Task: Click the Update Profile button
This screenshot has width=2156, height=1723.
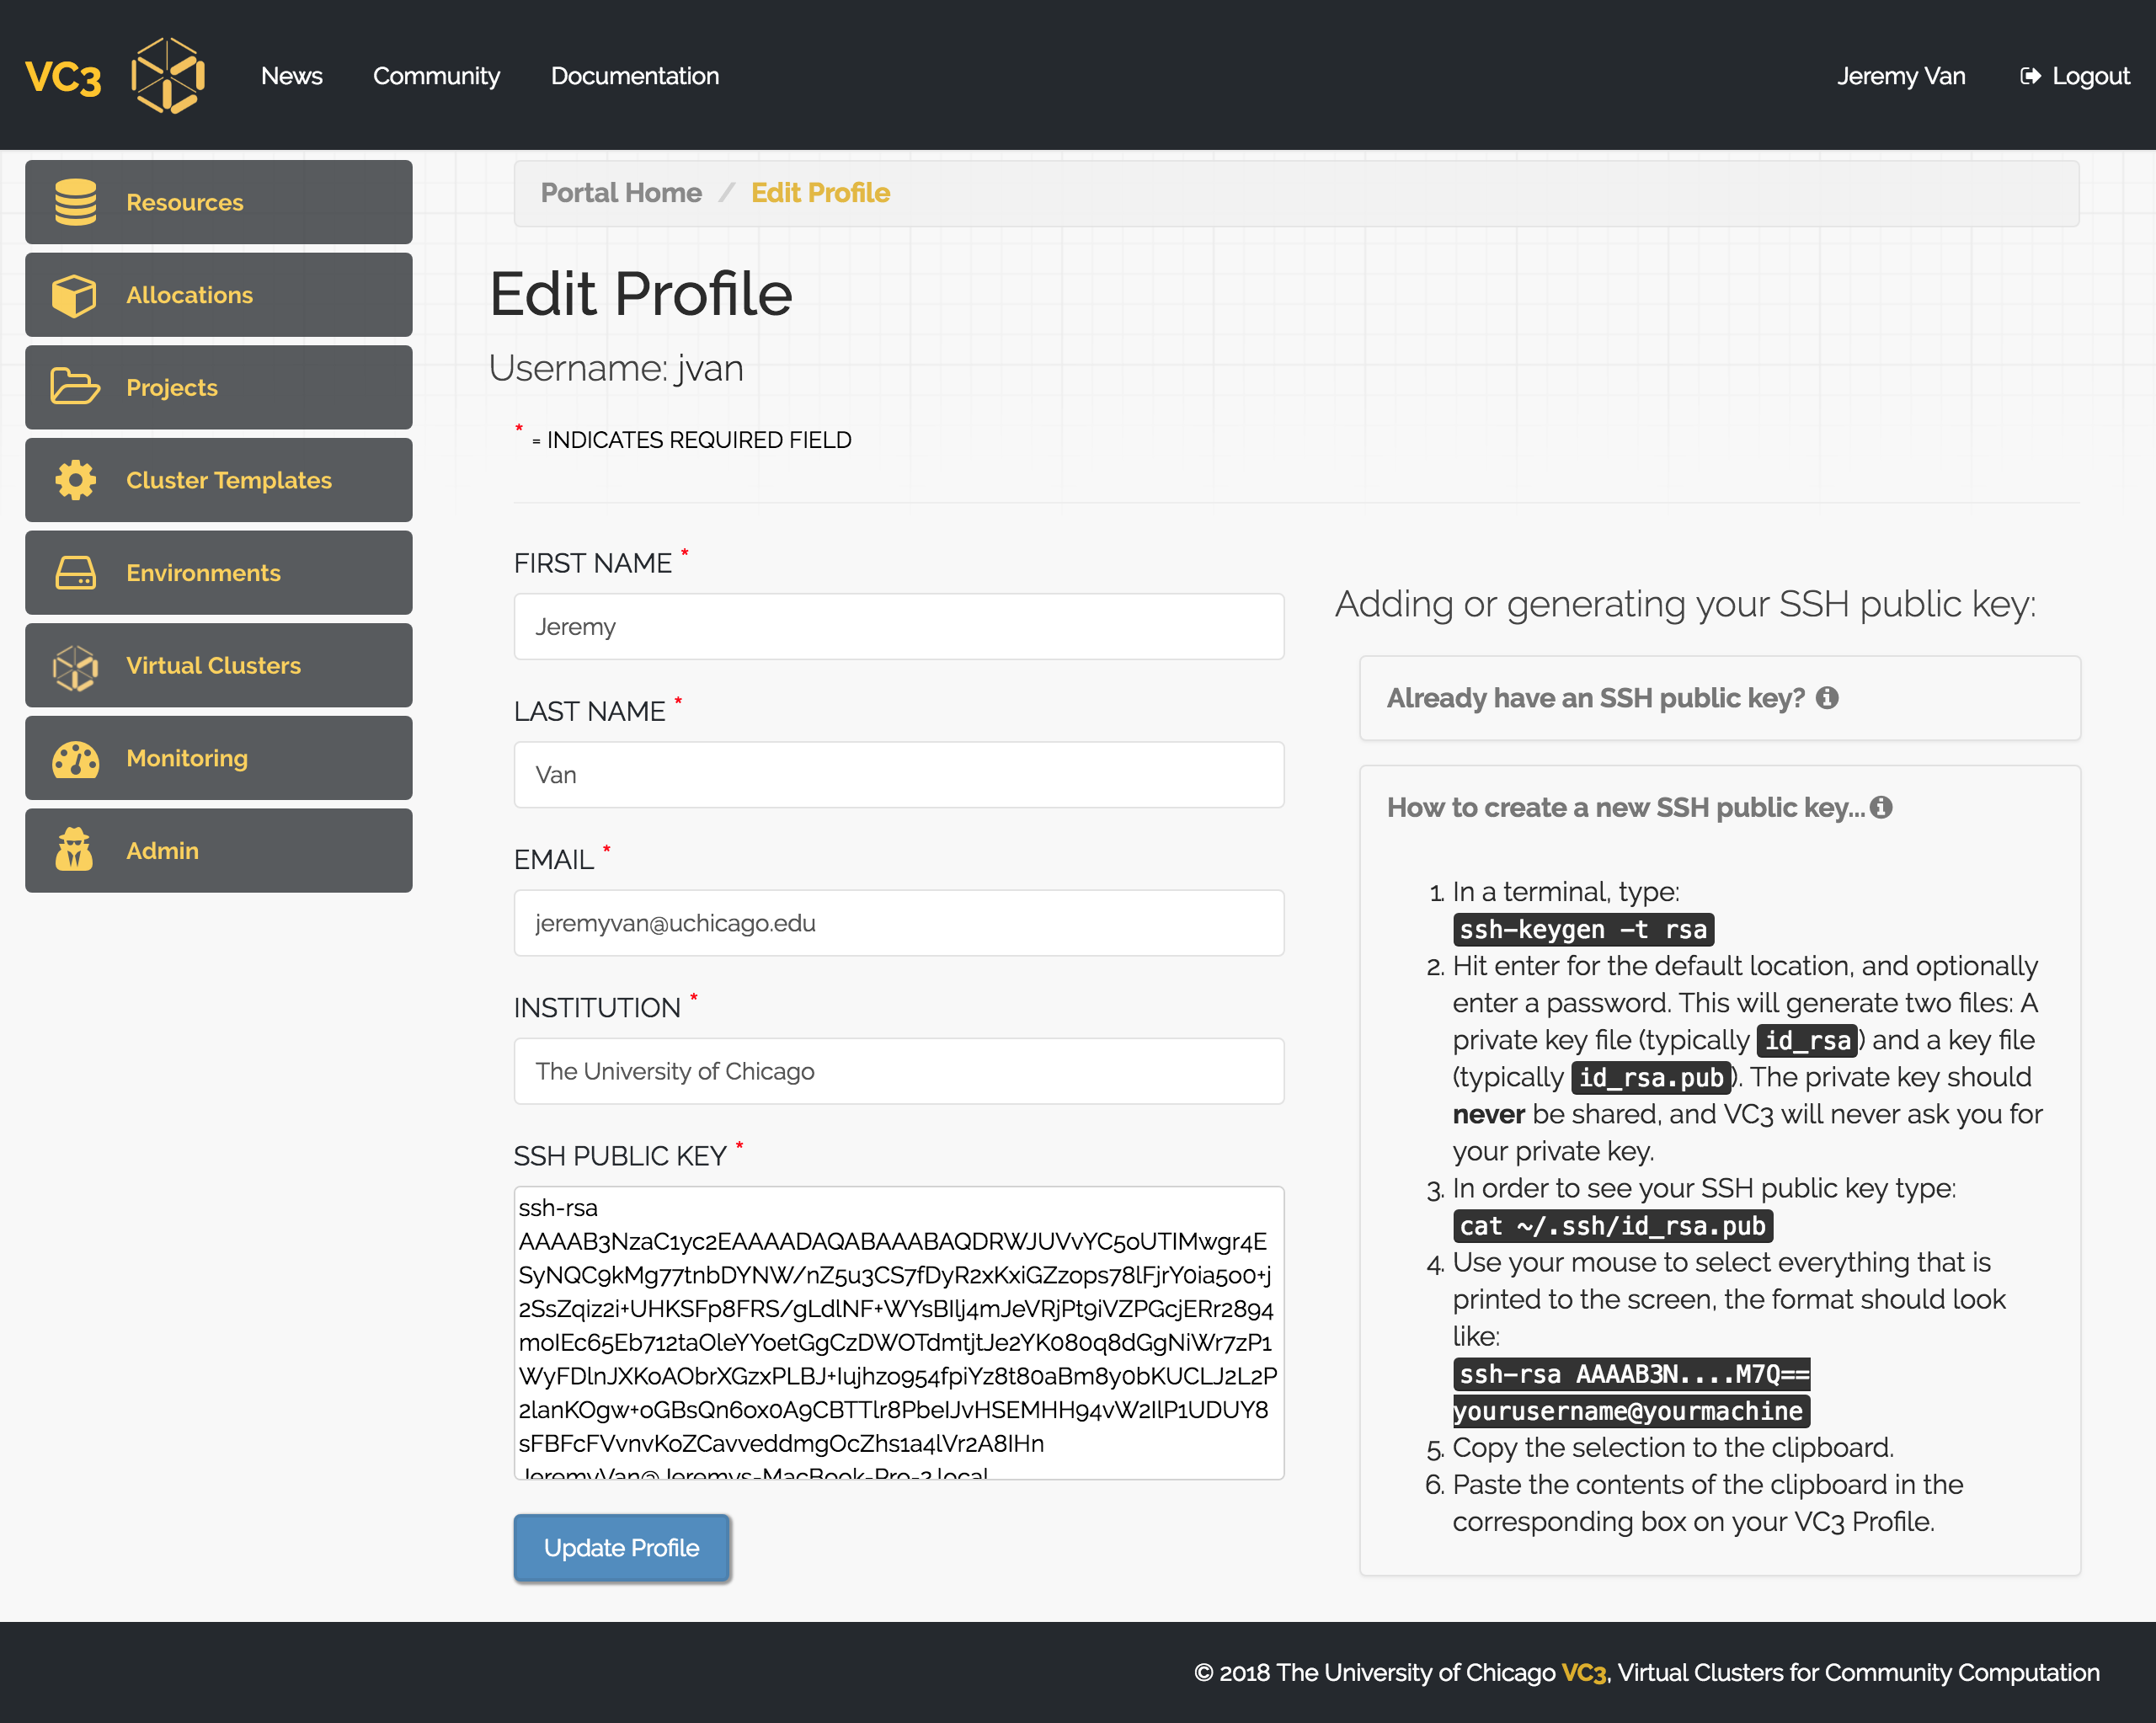Action: coord(621,1547)
